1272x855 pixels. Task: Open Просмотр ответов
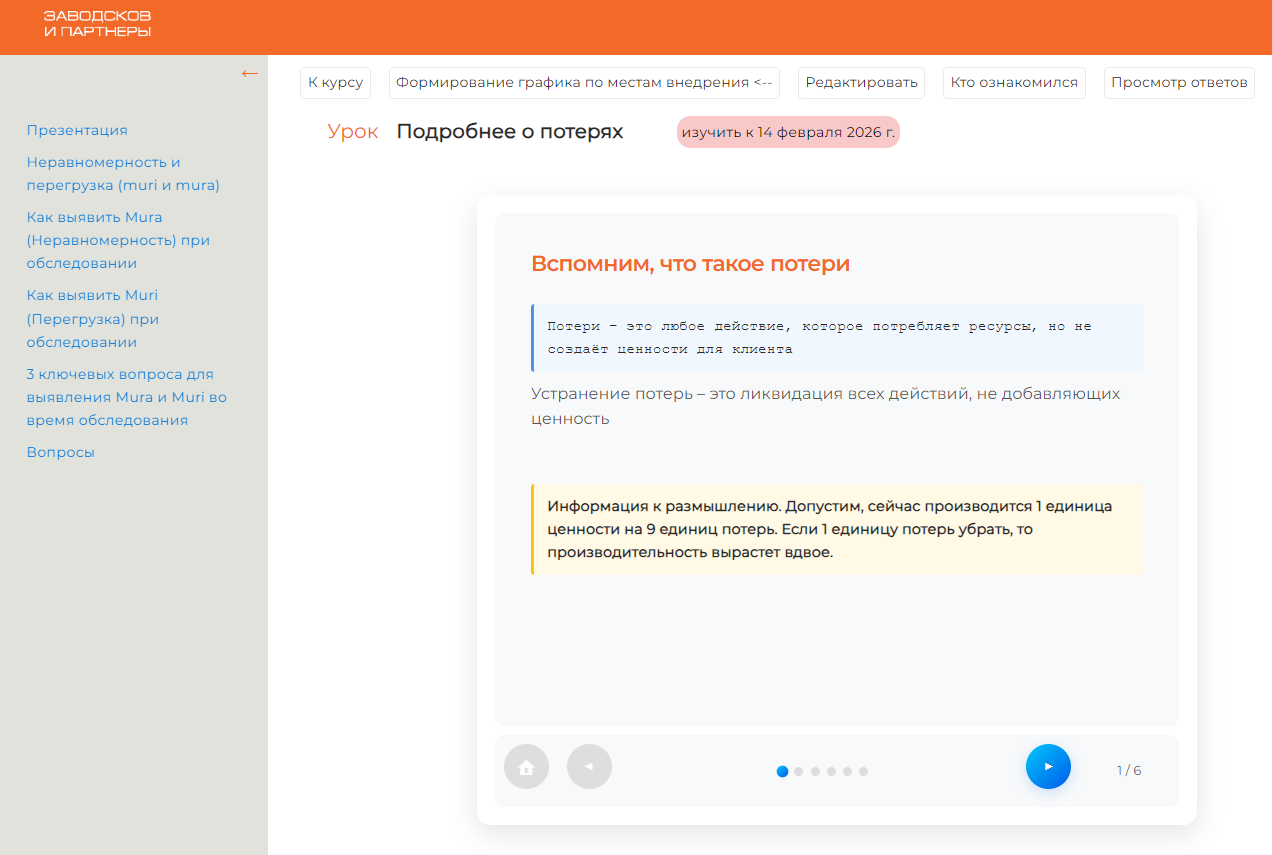coord(1179,83)
